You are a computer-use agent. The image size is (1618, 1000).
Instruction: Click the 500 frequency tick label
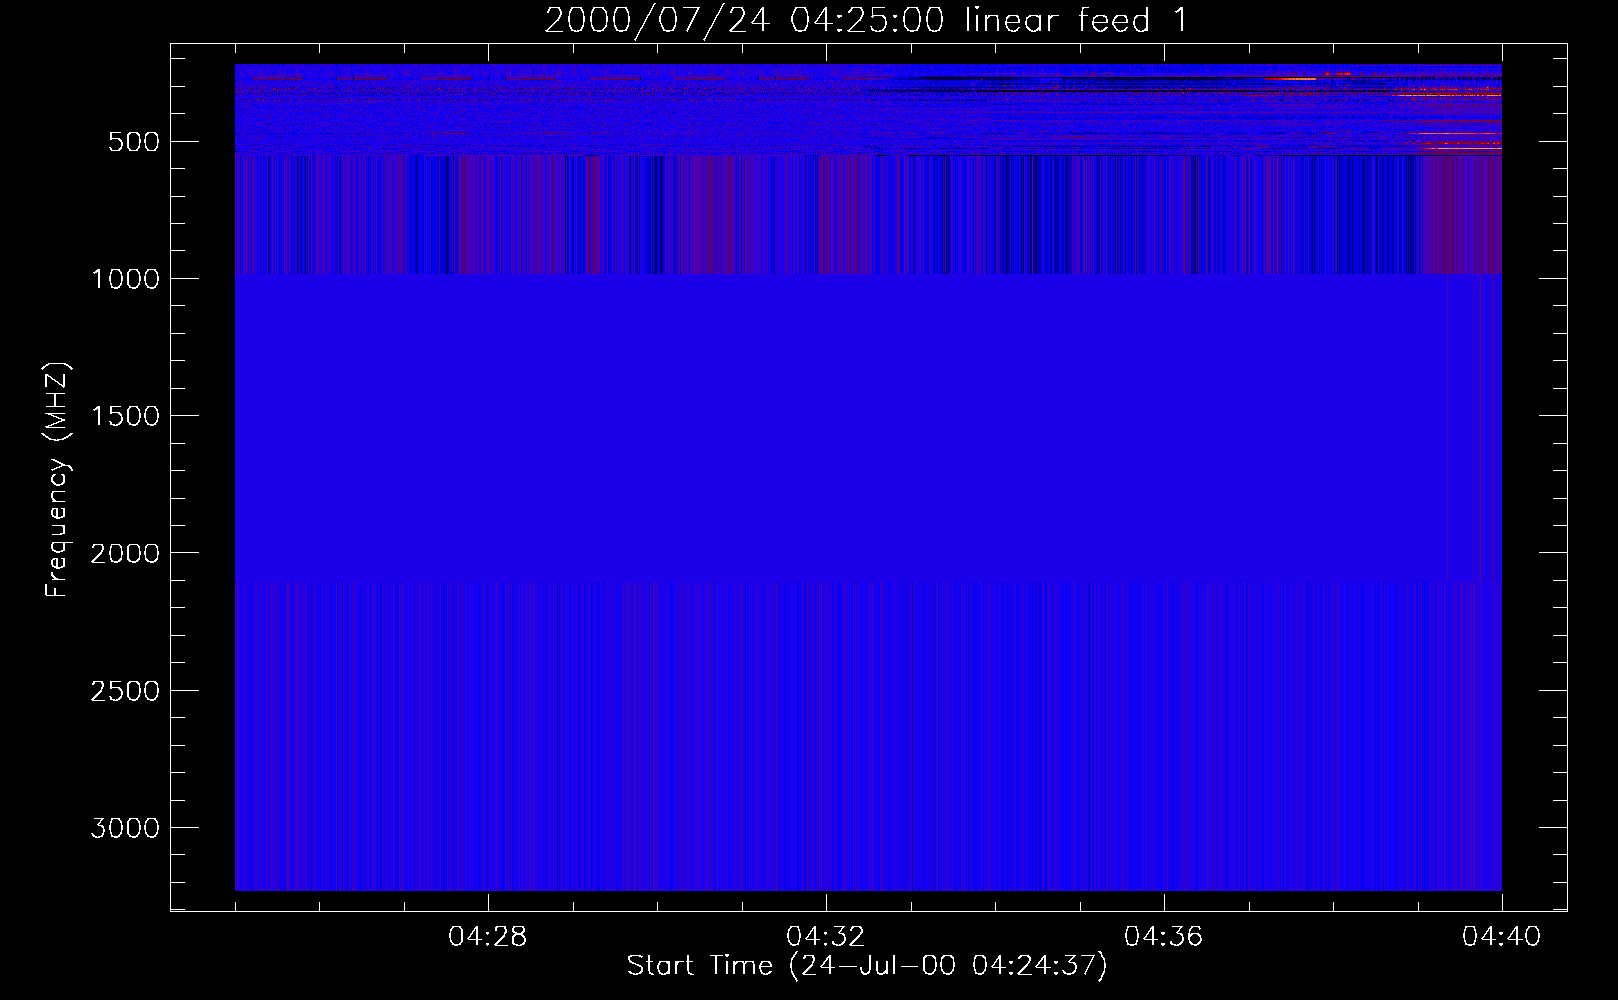(x=134, y=142)
